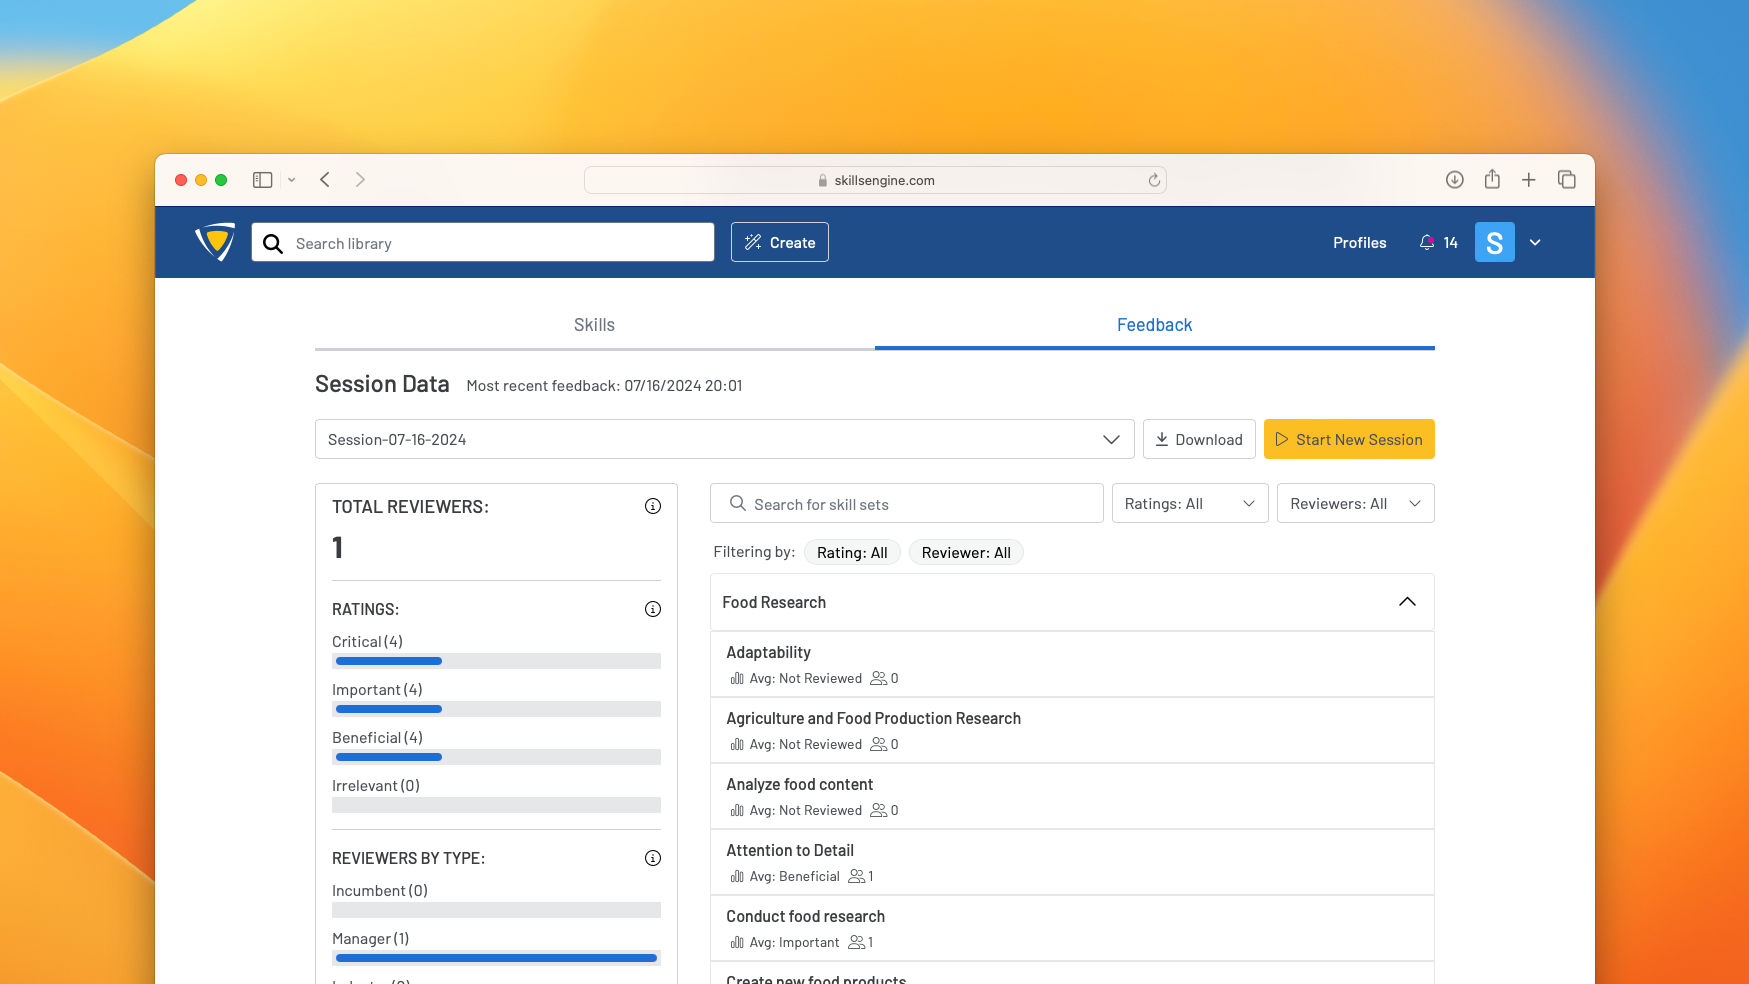
Task: Click Agriculture and Food Production chart icon
Action: pos(737,744)
